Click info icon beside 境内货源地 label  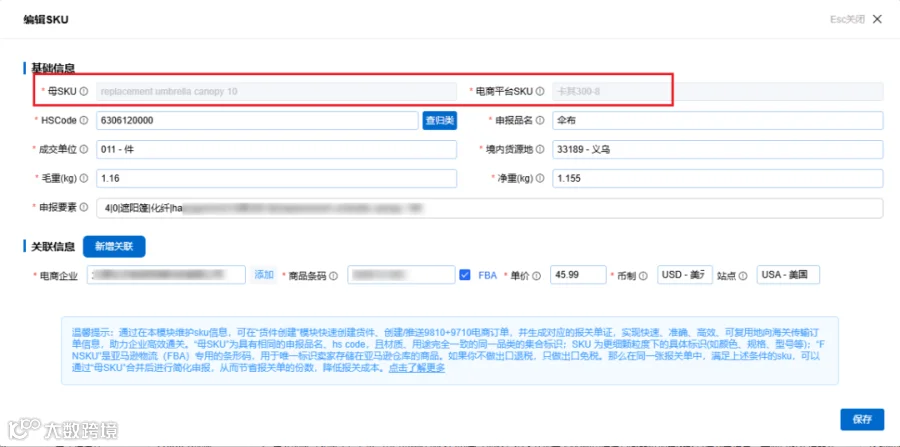pyautogui.click(x=540, y=149)
